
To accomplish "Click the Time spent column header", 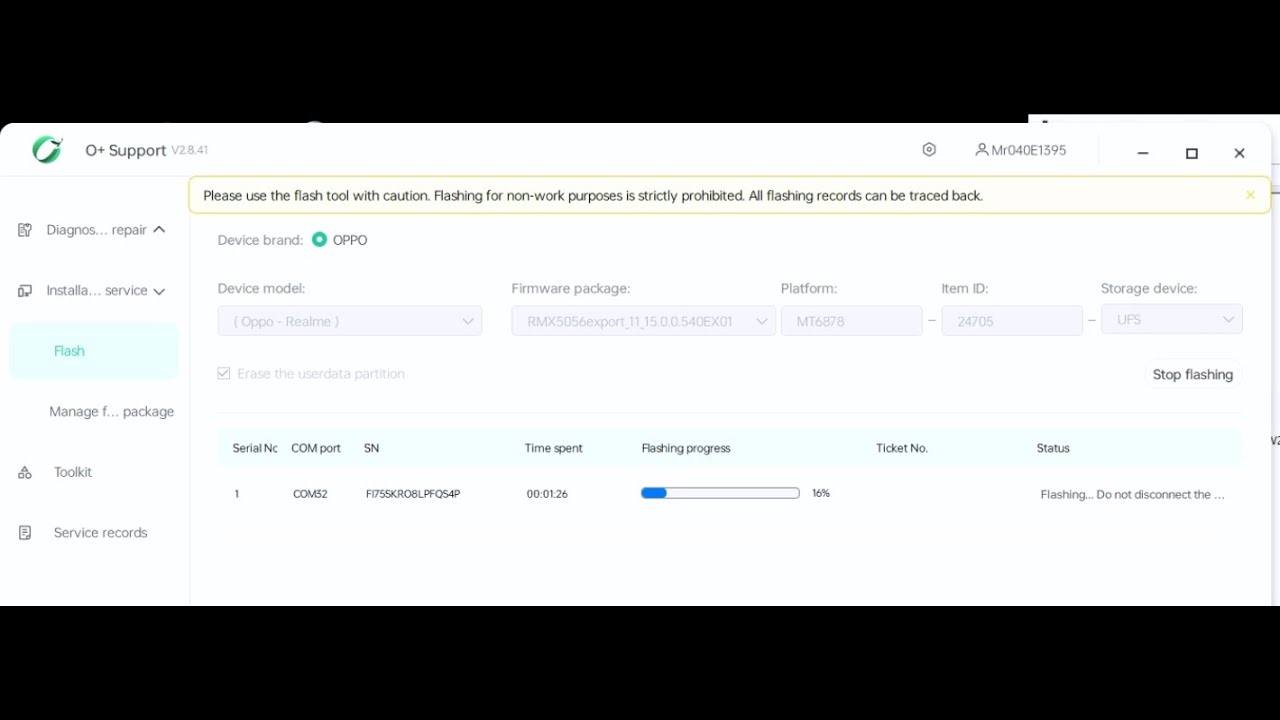I will (554, 448).
